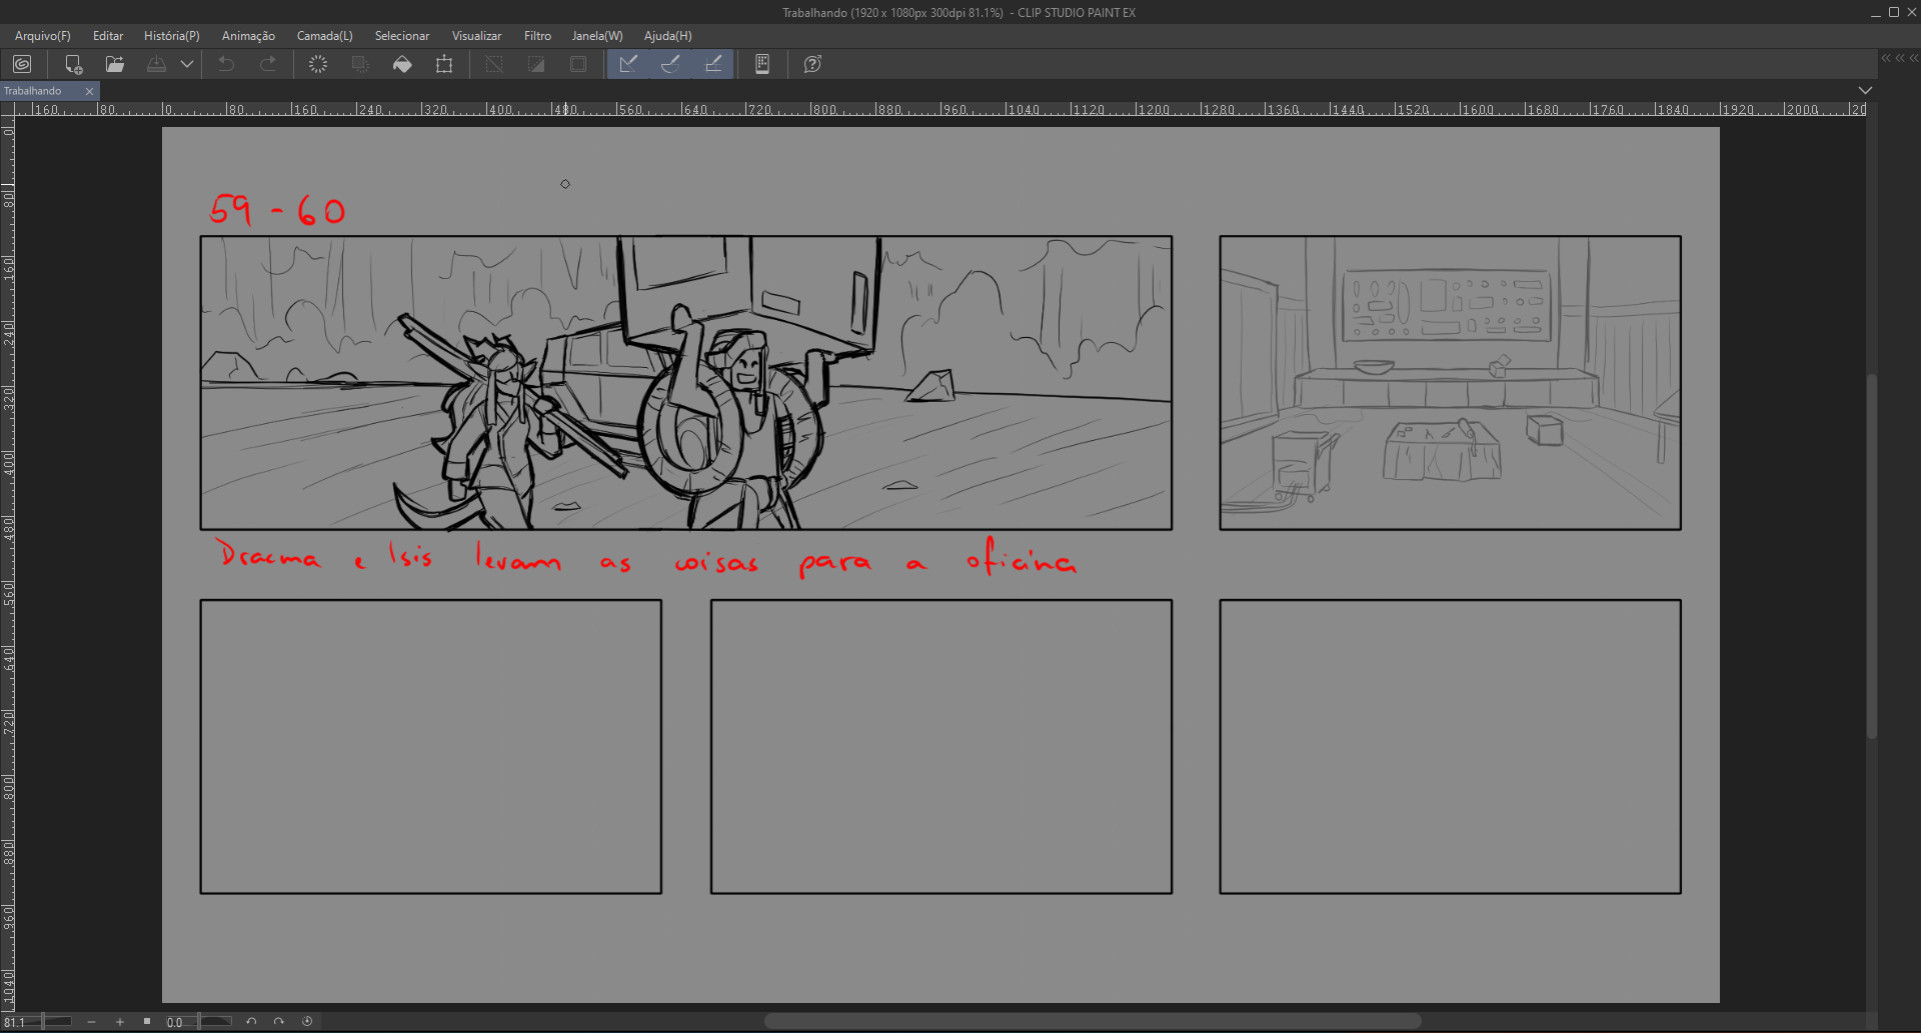Open the Arquivo(F) menu
The width and height of the screenshot is (1921, 1033).
43,36
